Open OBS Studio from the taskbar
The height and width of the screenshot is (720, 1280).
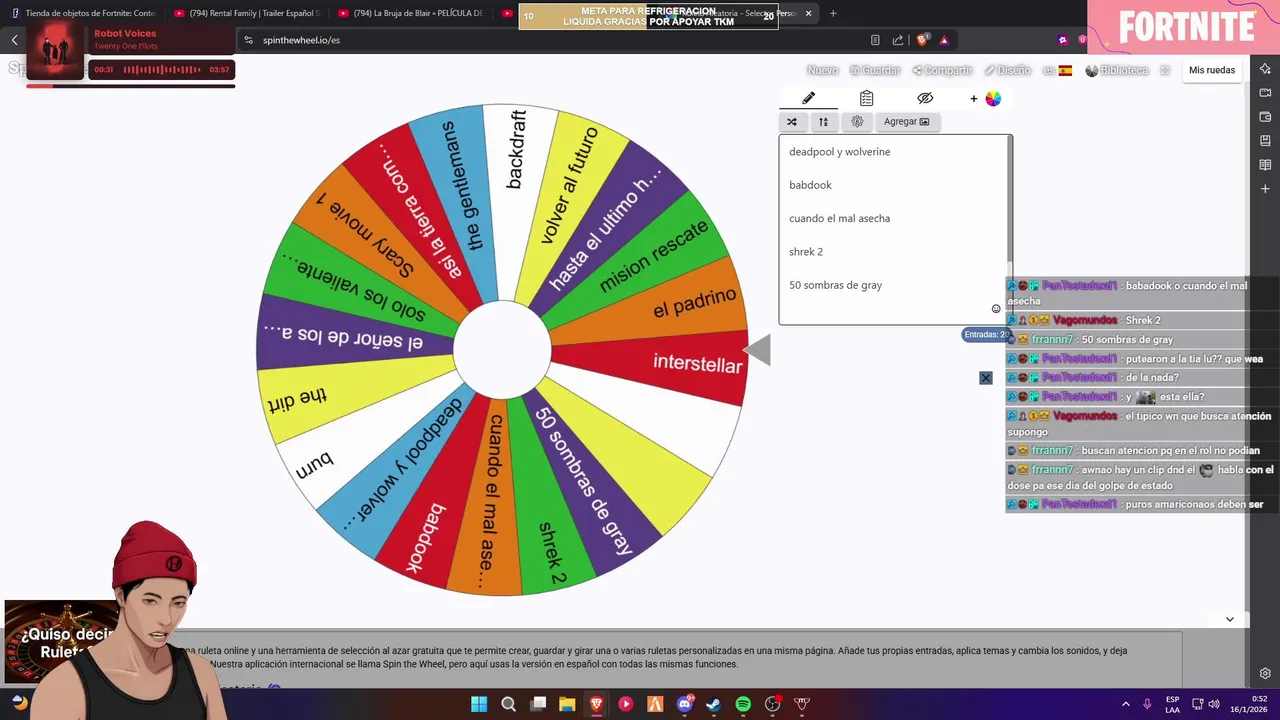773,704
